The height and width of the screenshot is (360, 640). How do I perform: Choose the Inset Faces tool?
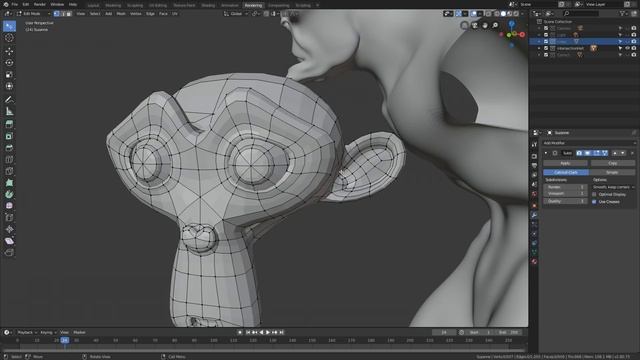(9, 136)
